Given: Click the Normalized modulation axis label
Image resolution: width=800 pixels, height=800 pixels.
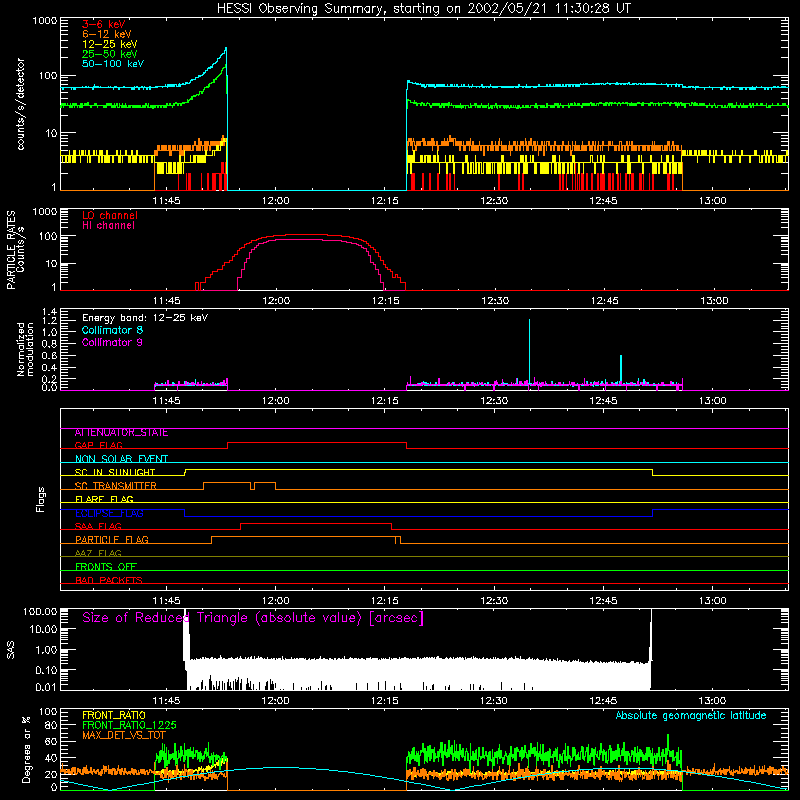Looking at the screenshot, I should [x=26, y=349].
